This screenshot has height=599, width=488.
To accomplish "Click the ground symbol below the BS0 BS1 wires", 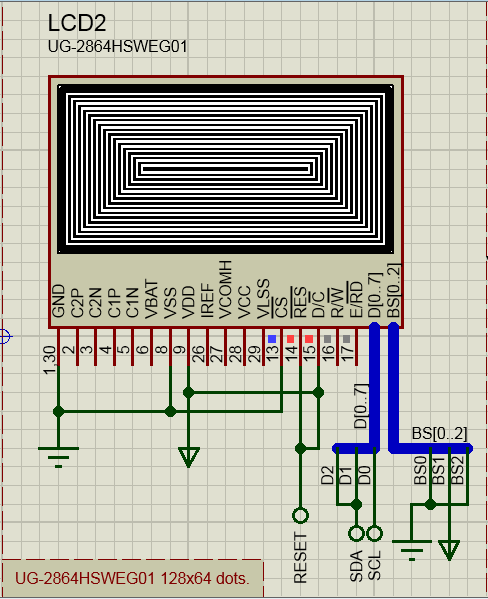I will pos(412,550).
